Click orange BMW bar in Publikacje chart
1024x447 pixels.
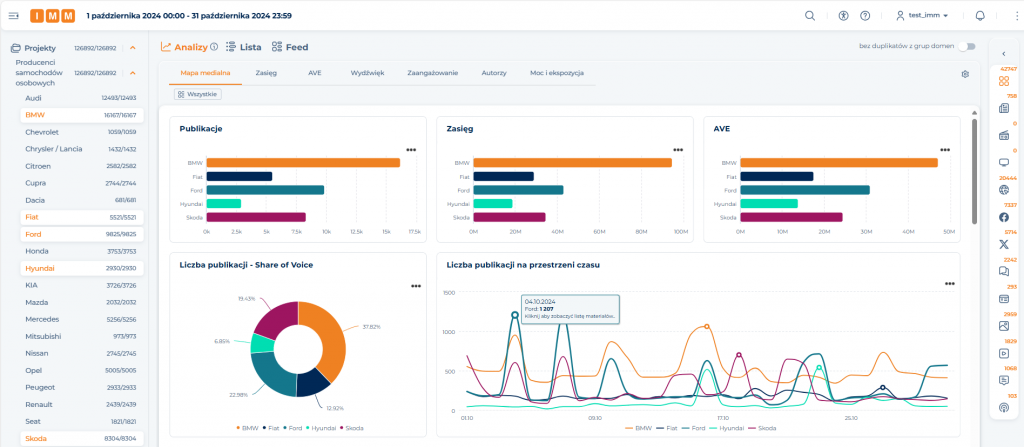click(303, 163)
